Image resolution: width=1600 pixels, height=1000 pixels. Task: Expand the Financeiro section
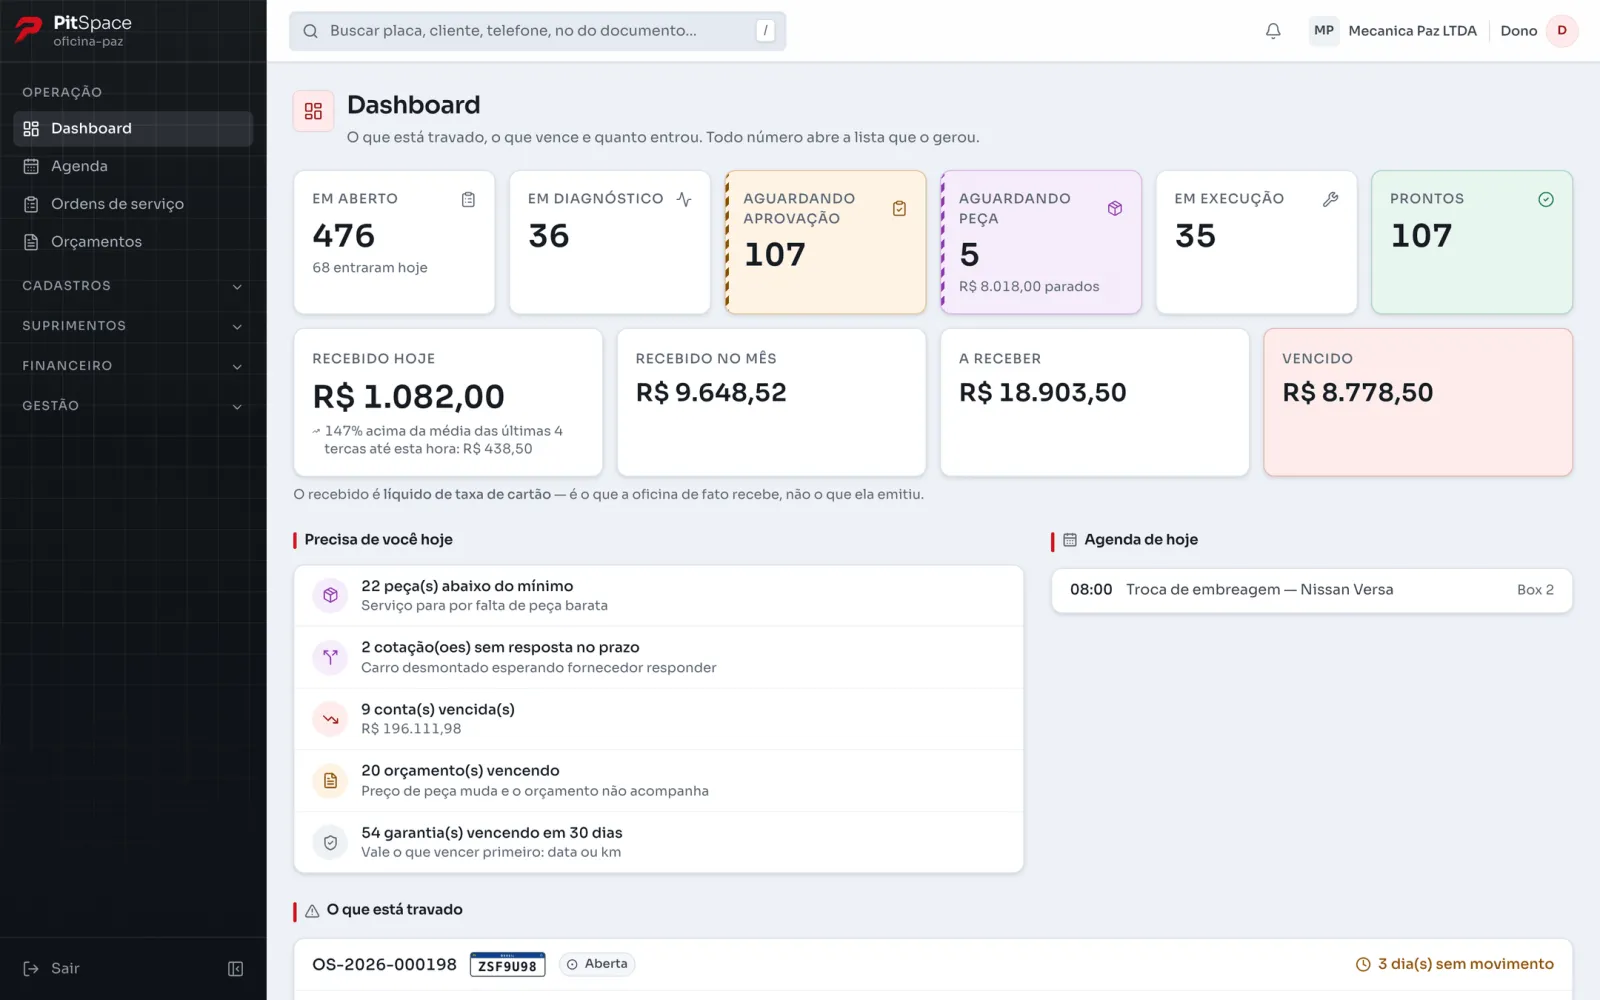tap(133, 366)
